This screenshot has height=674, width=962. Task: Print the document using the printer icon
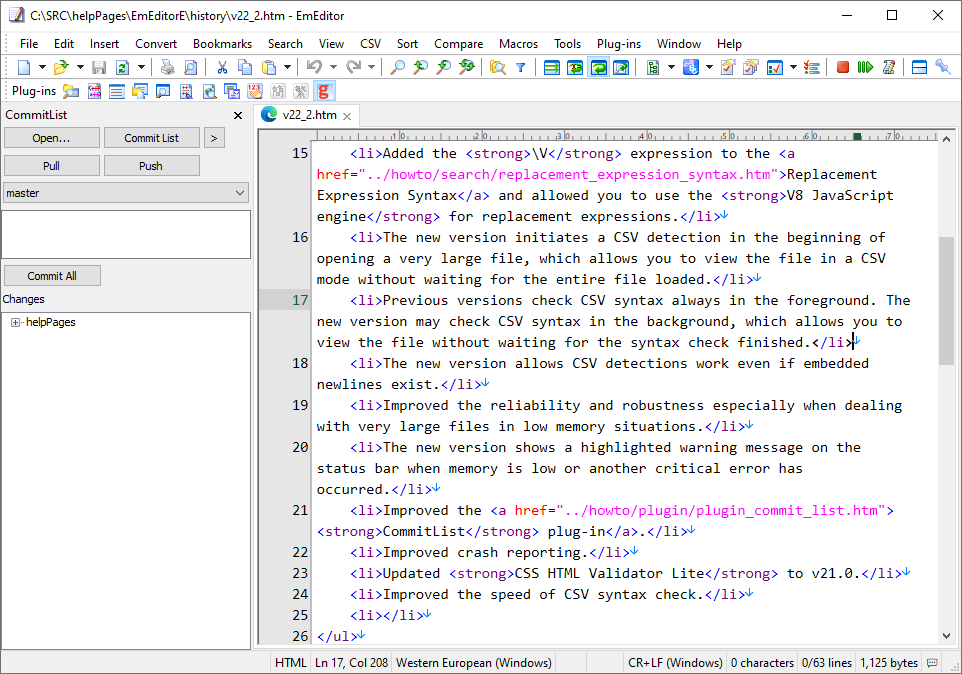tap(167, 67)
